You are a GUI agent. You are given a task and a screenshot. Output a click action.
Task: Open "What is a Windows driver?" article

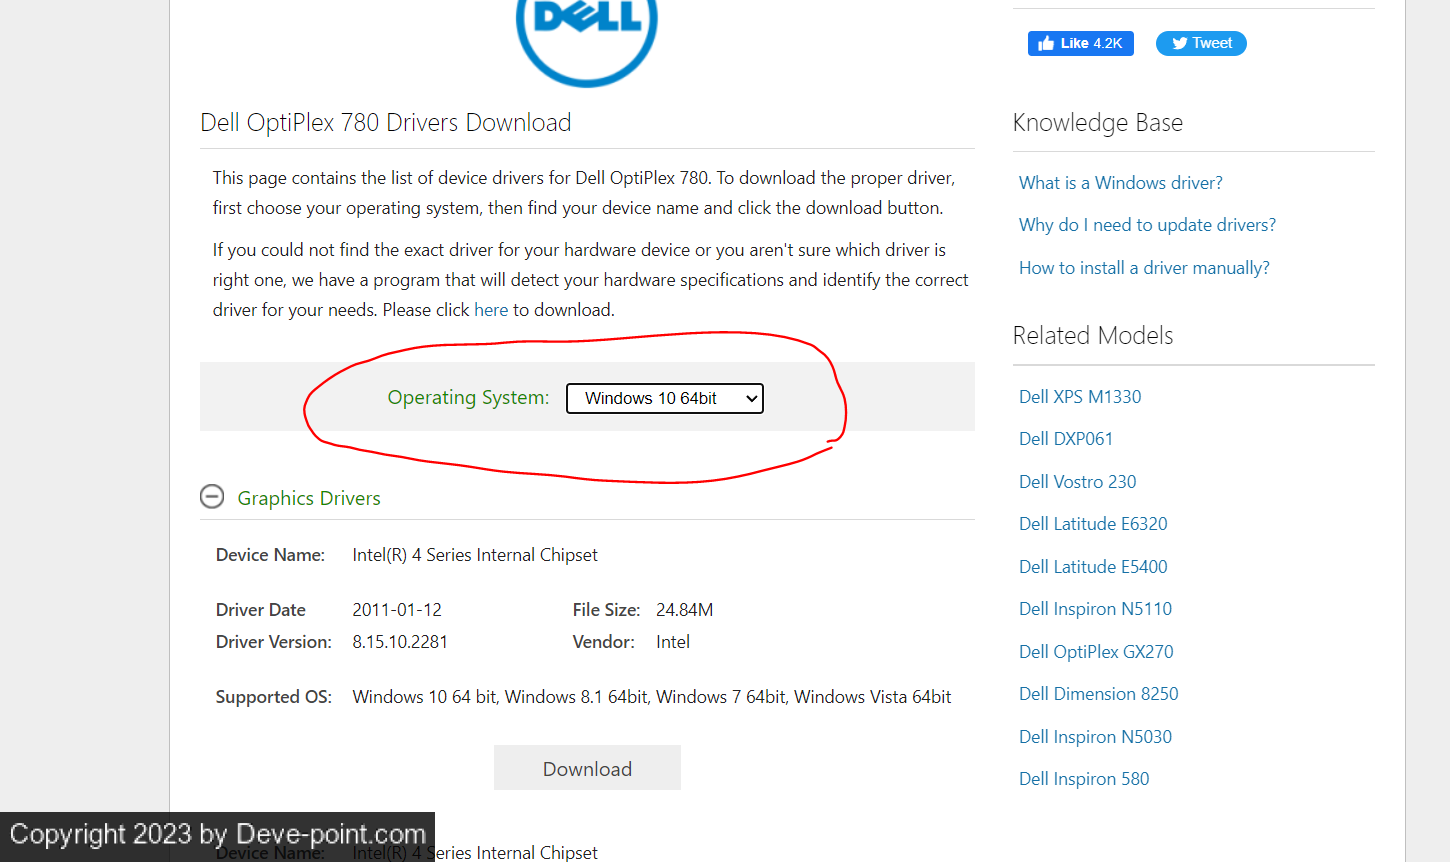tap(1121, 183)
